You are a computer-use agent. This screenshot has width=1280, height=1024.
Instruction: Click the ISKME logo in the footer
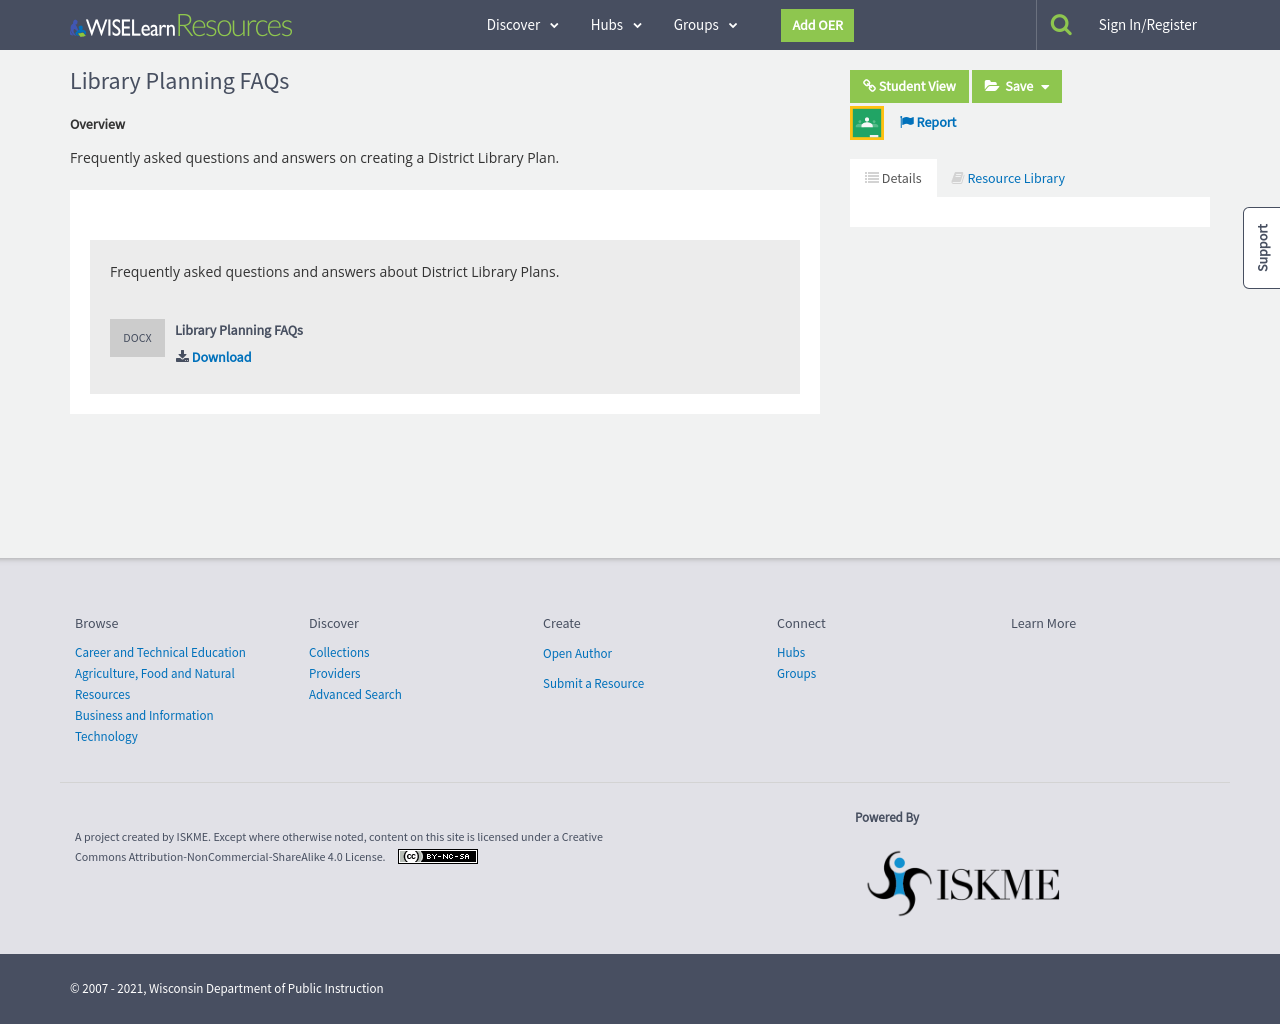click(962, 882)
